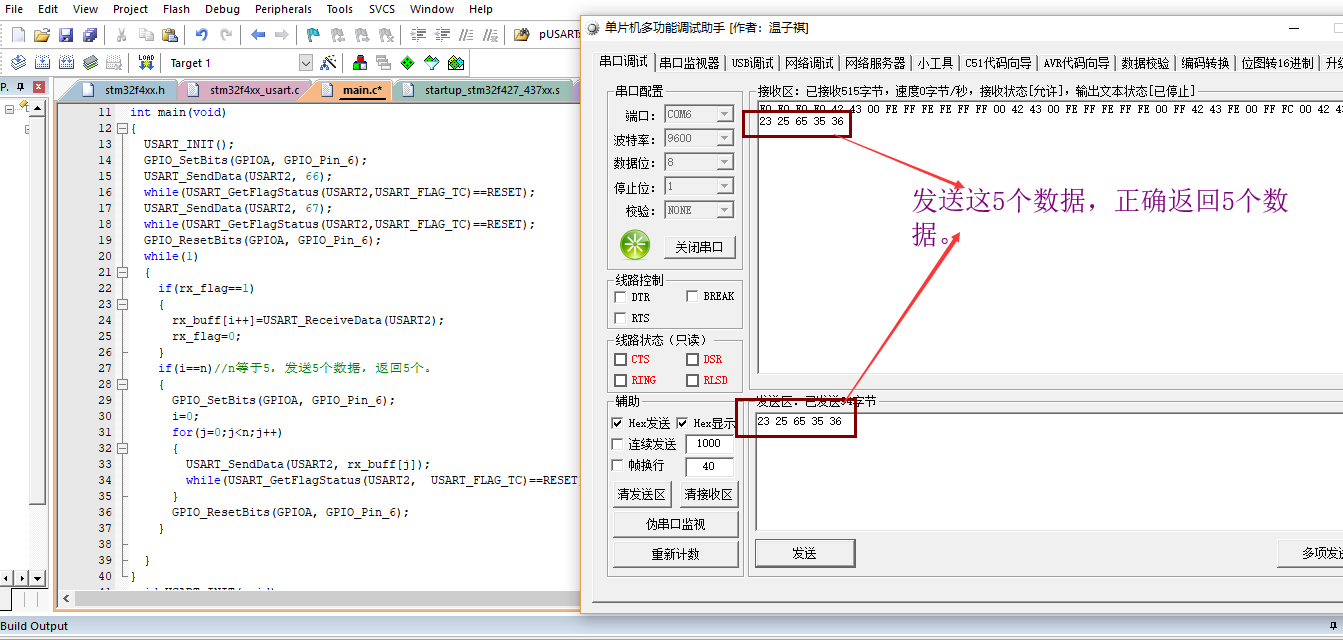Uncheck Hex显示 option
1343x640 pixels.
click(683, 424)
